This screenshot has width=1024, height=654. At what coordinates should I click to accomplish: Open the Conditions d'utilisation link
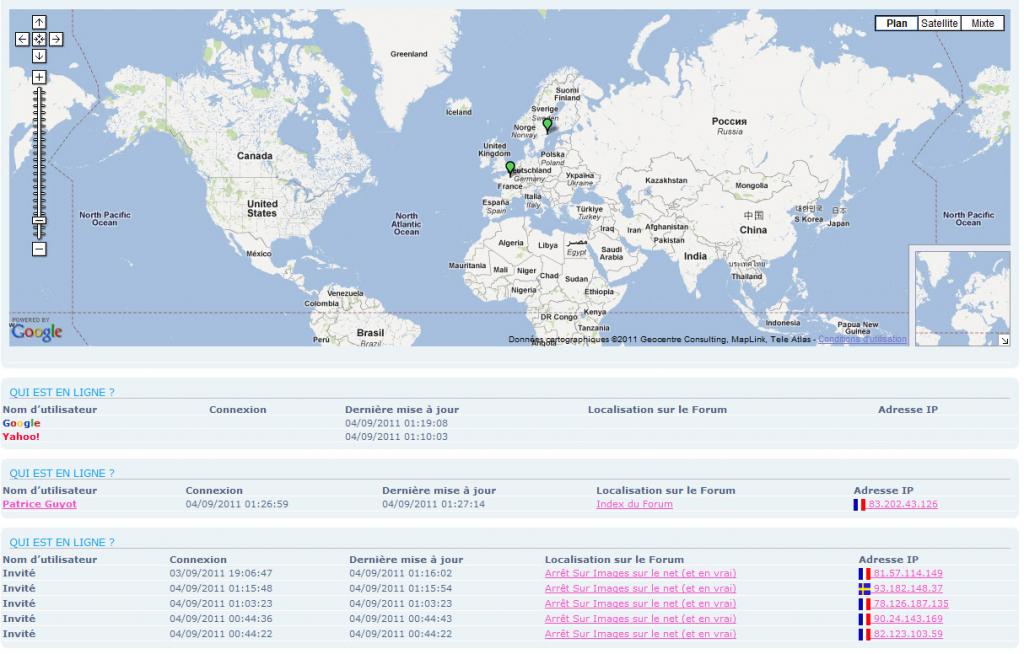pyautogui.click(x=862, y=339)
